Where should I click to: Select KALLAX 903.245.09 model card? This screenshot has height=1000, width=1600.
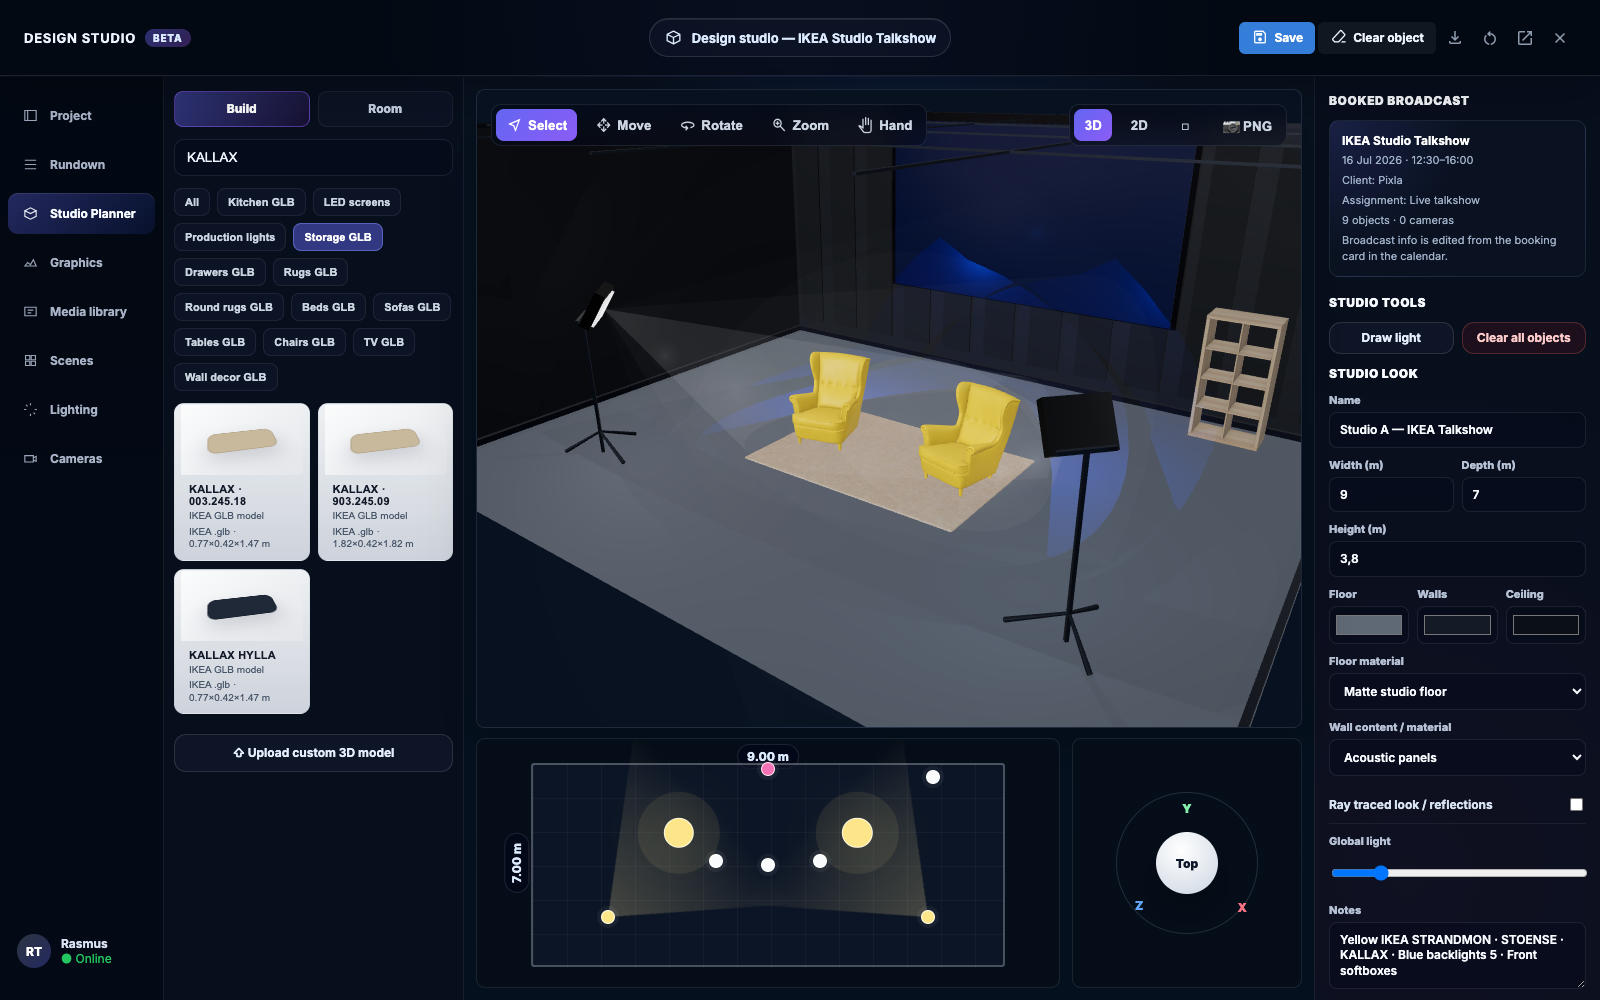click(x=386, y=482)
